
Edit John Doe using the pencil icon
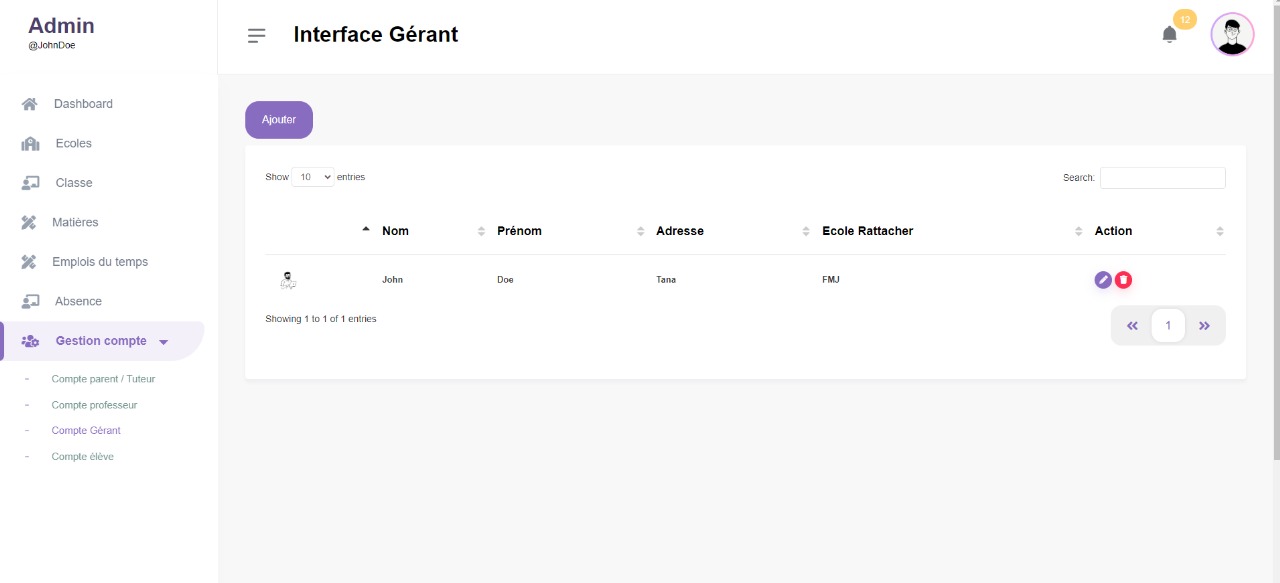point(1103,279)
